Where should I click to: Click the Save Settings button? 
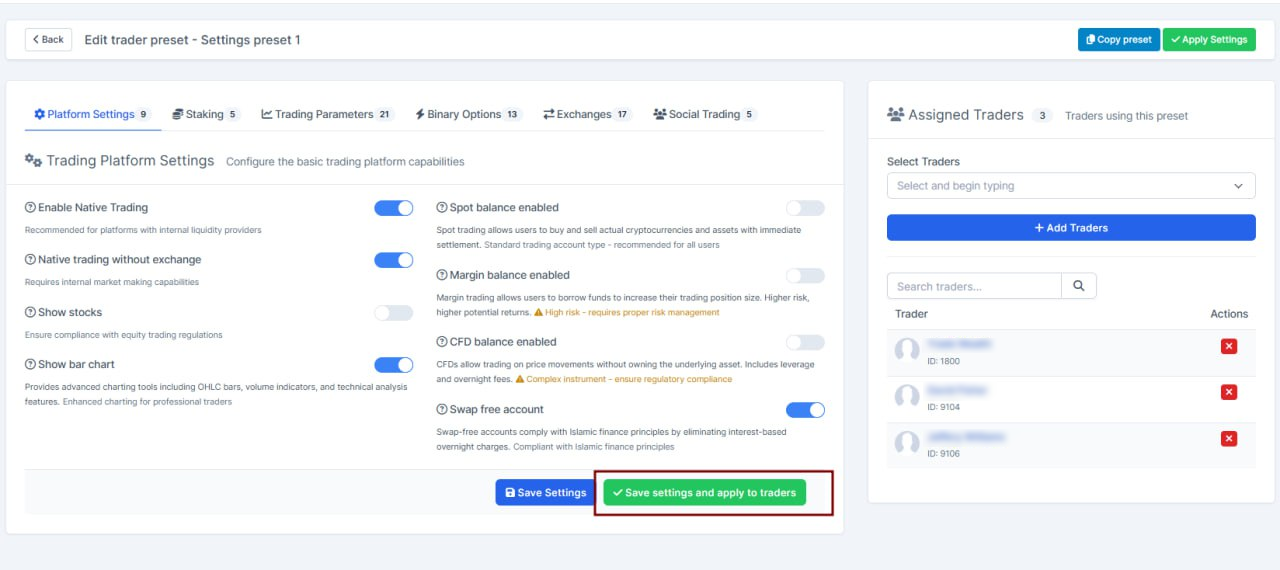tap(546, 492)
